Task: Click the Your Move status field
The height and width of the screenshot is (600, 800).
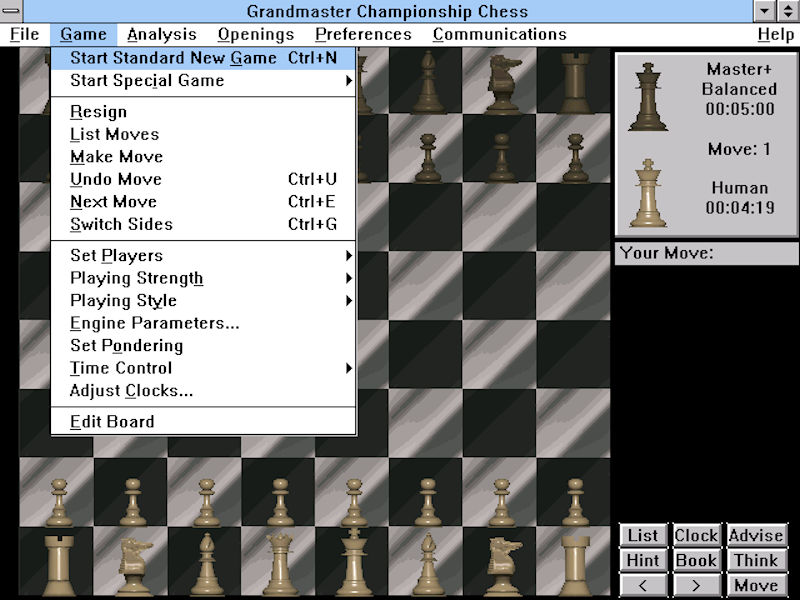Action: [x=706, y=253]
